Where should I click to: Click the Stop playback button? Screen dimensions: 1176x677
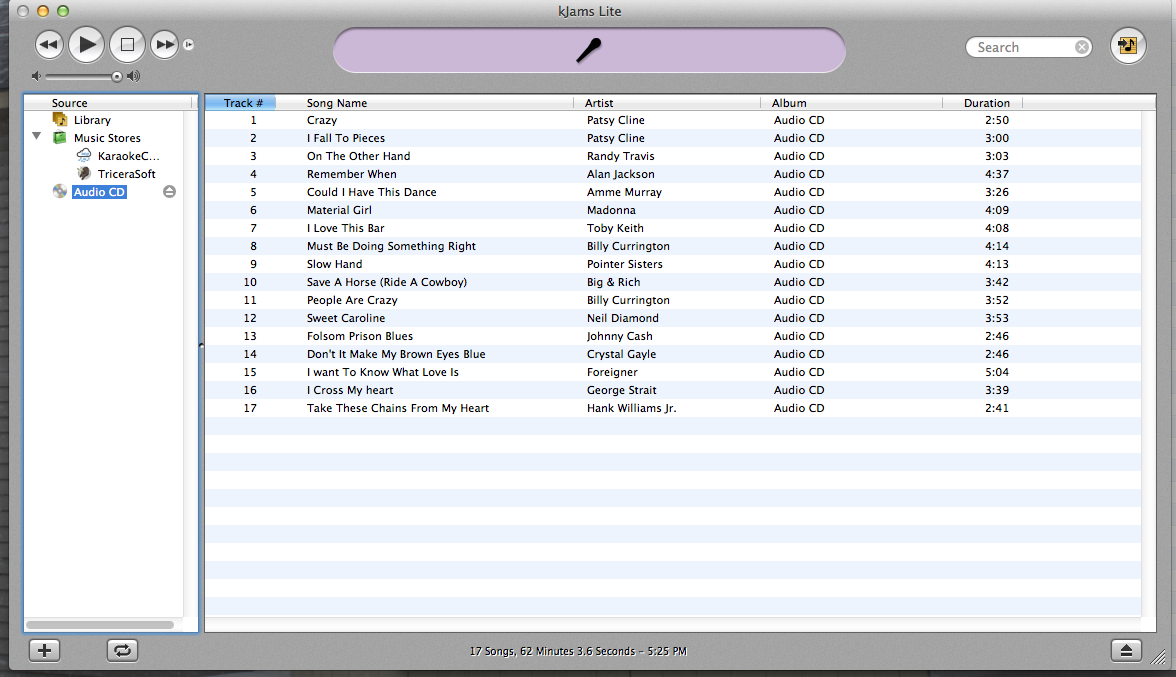click(x=127, y=44)
